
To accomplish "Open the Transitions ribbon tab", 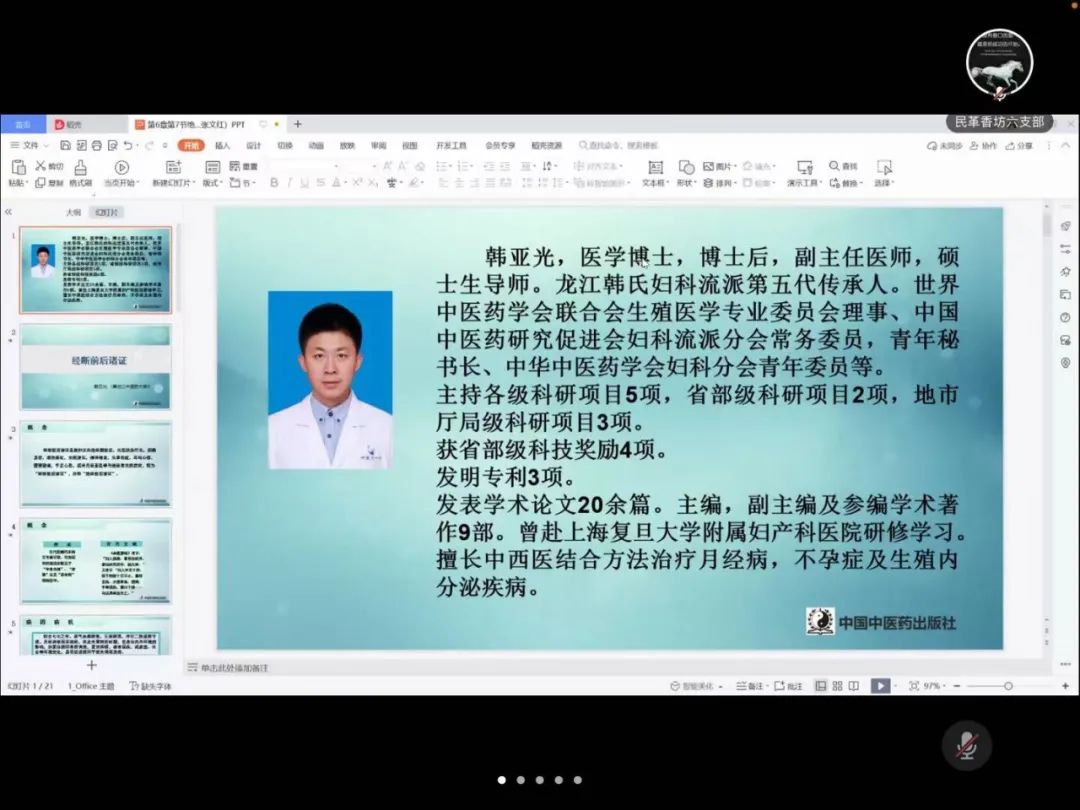I will (x=284, y=145).
